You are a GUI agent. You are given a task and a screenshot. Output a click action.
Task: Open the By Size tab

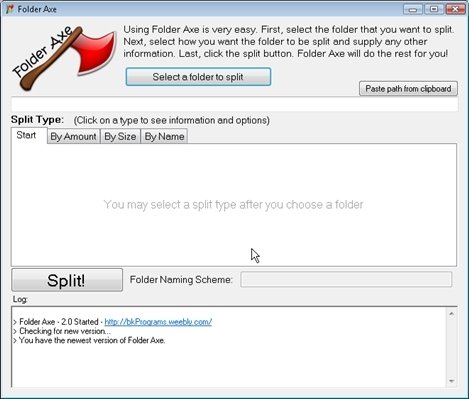120,137
